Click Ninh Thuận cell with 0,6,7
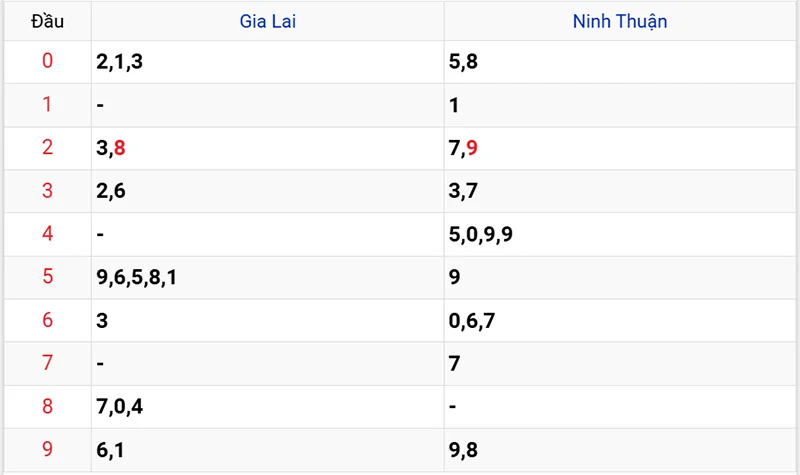800x475 pixels. (x=620, y=321)
